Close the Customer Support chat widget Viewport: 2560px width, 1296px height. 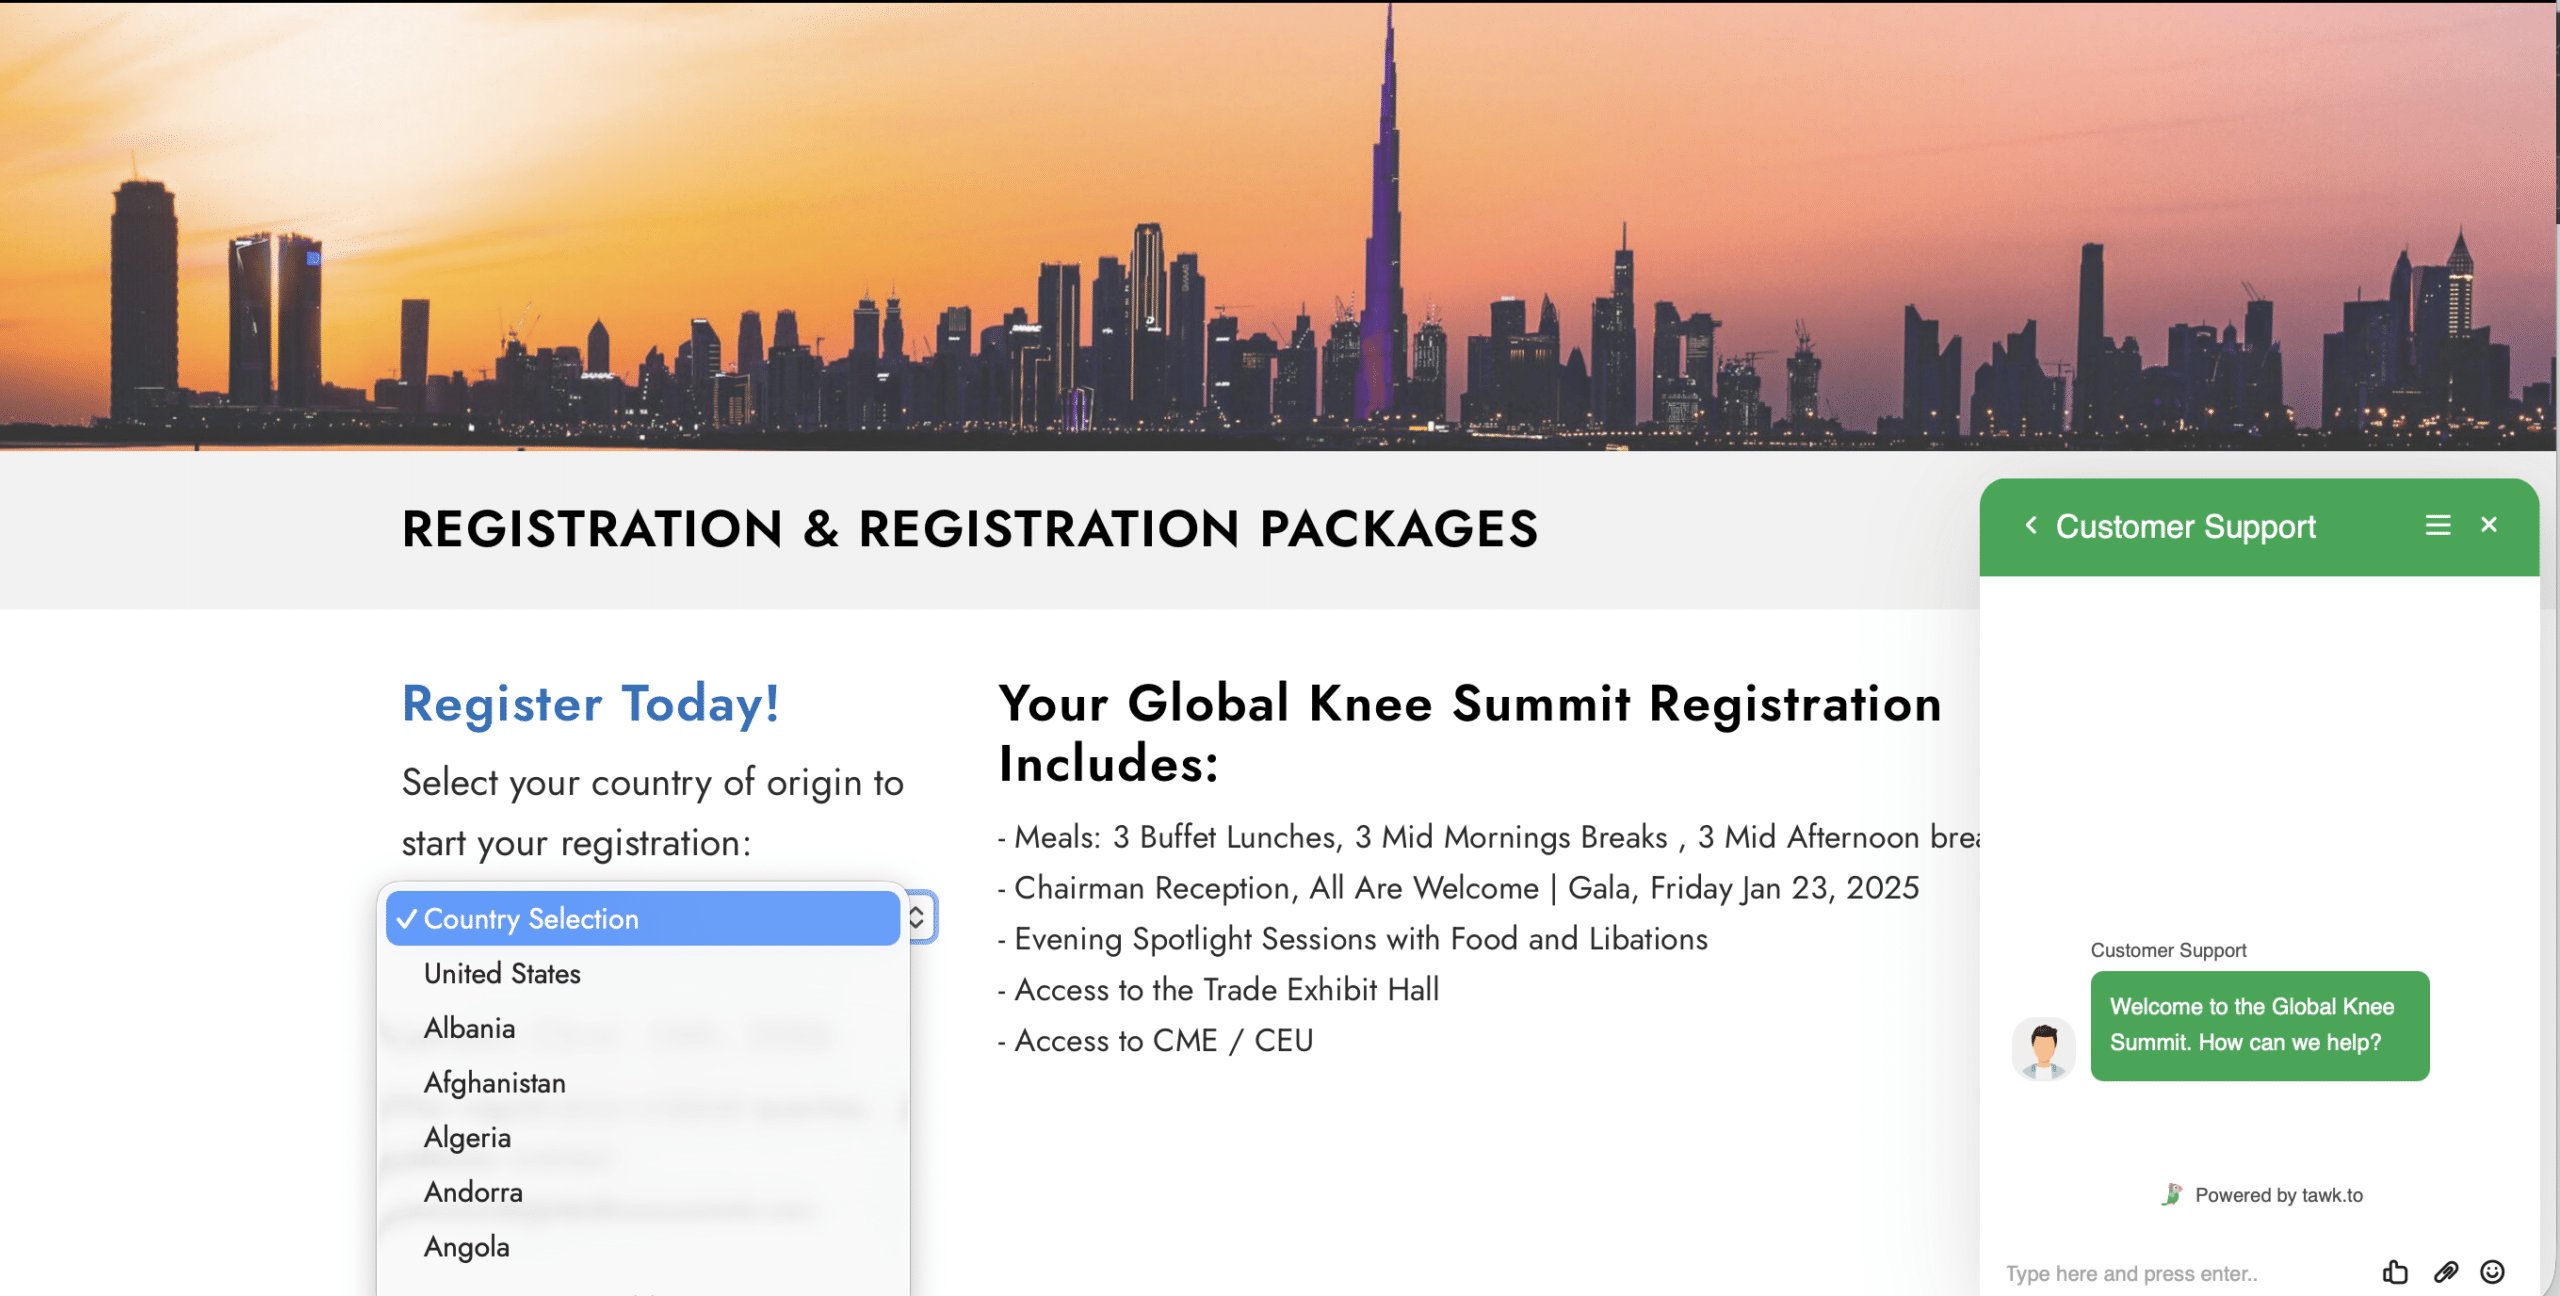tap(2489, 525)
